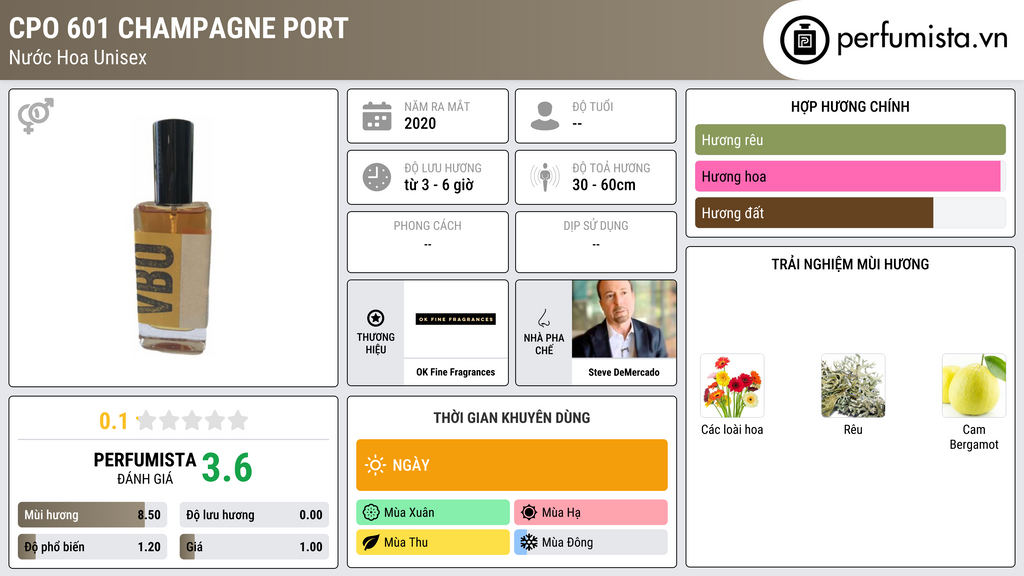This screenshot has height=576, width=1024.
Task: Open the Các loài hoa flower image
Action: 732,386
